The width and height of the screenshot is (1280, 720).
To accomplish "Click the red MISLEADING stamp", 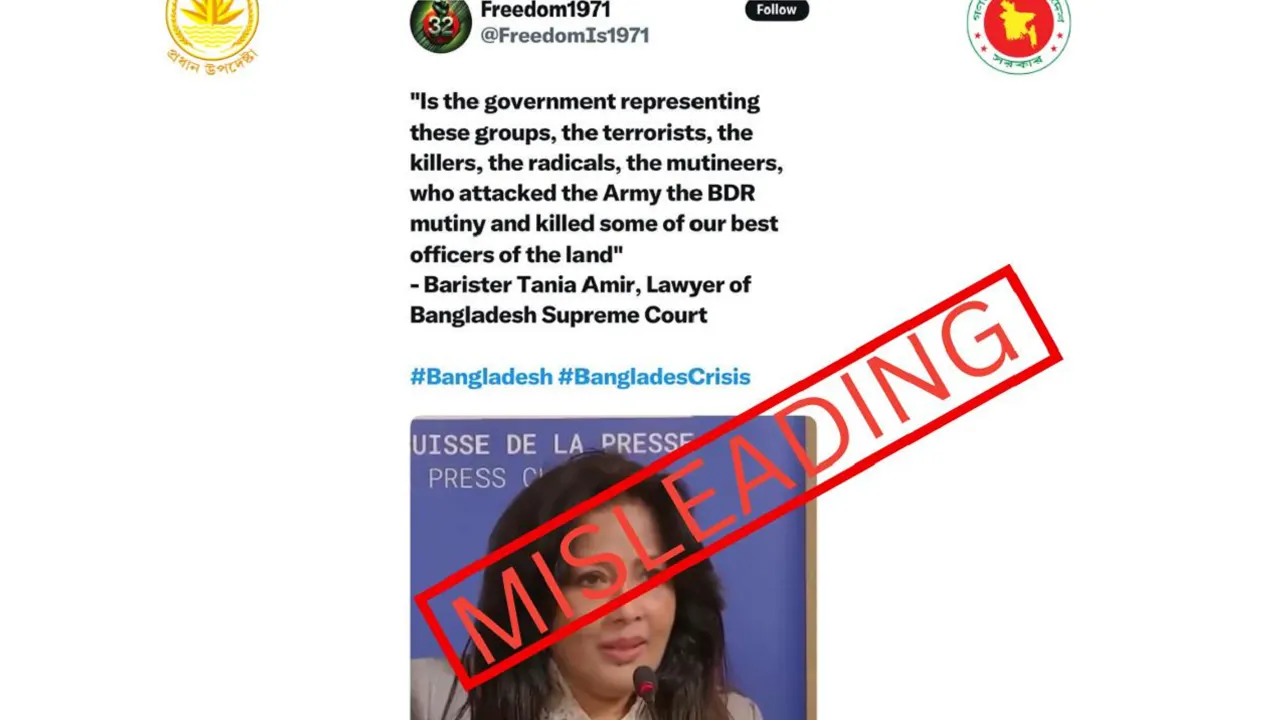I will (x=737, y=478).
